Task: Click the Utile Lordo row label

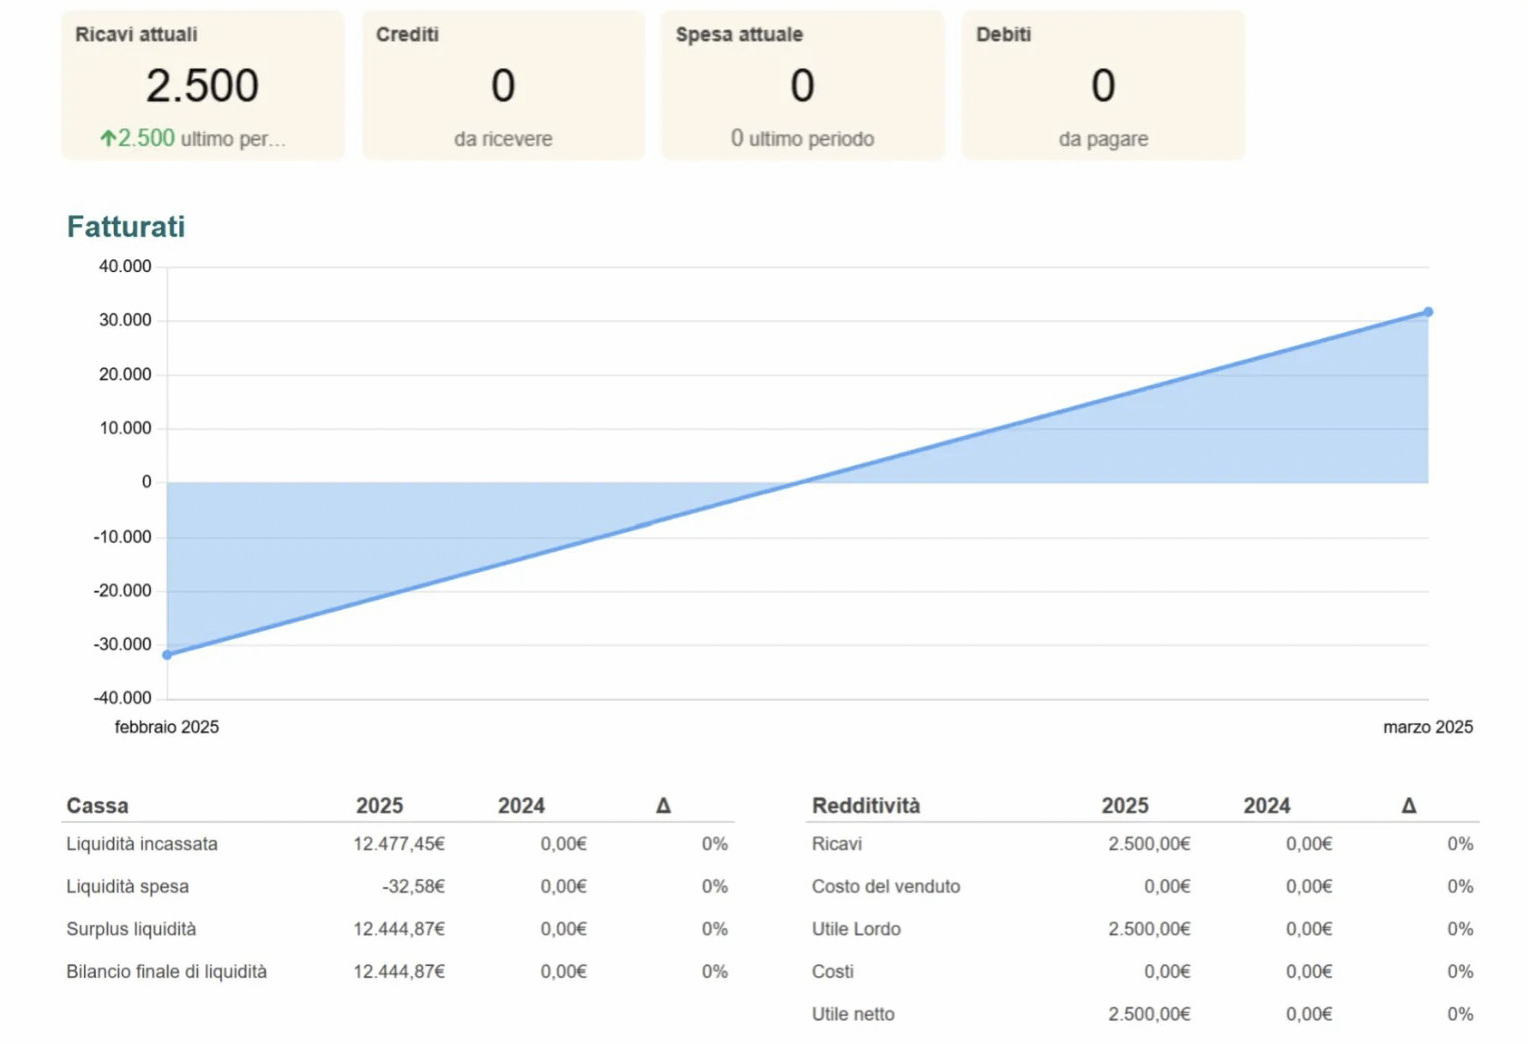Action: click(x=856, y=929)
